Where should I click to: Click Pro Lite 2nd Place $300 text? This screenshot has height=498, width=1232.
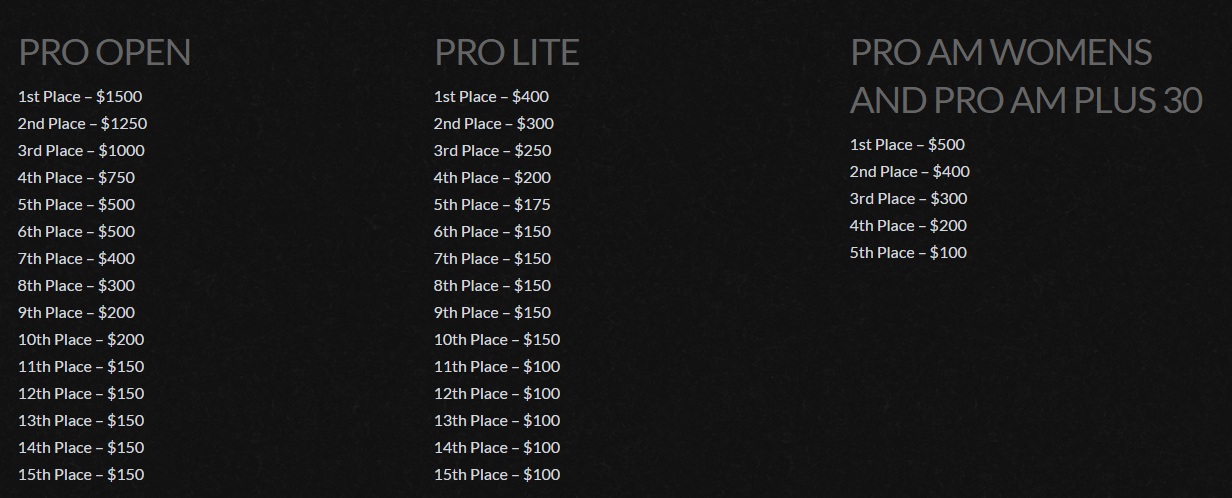click(493, 124)
